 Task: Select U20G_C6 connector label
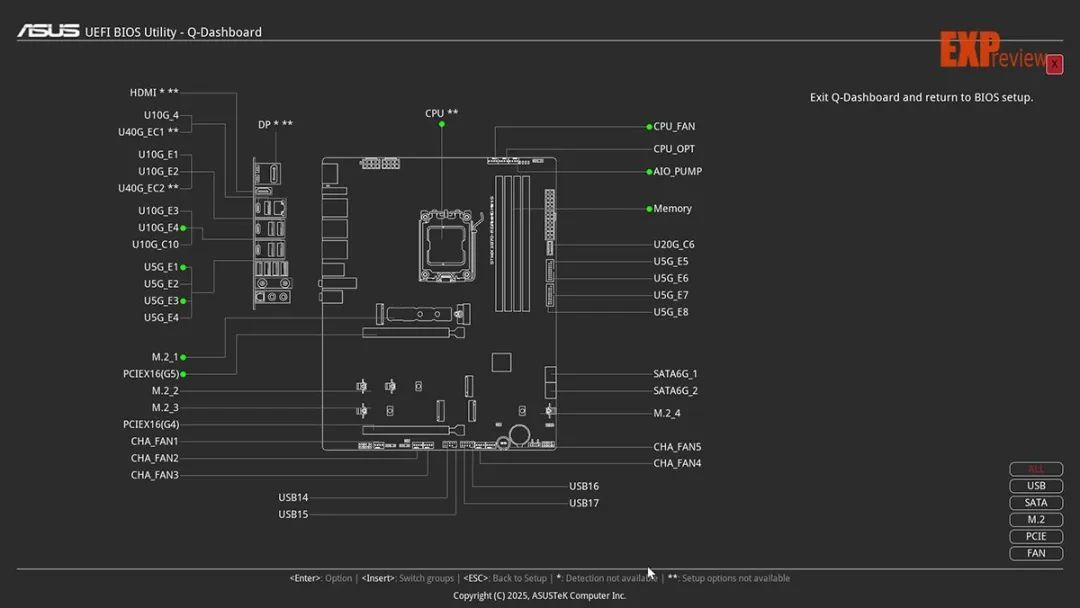point(674,244)
